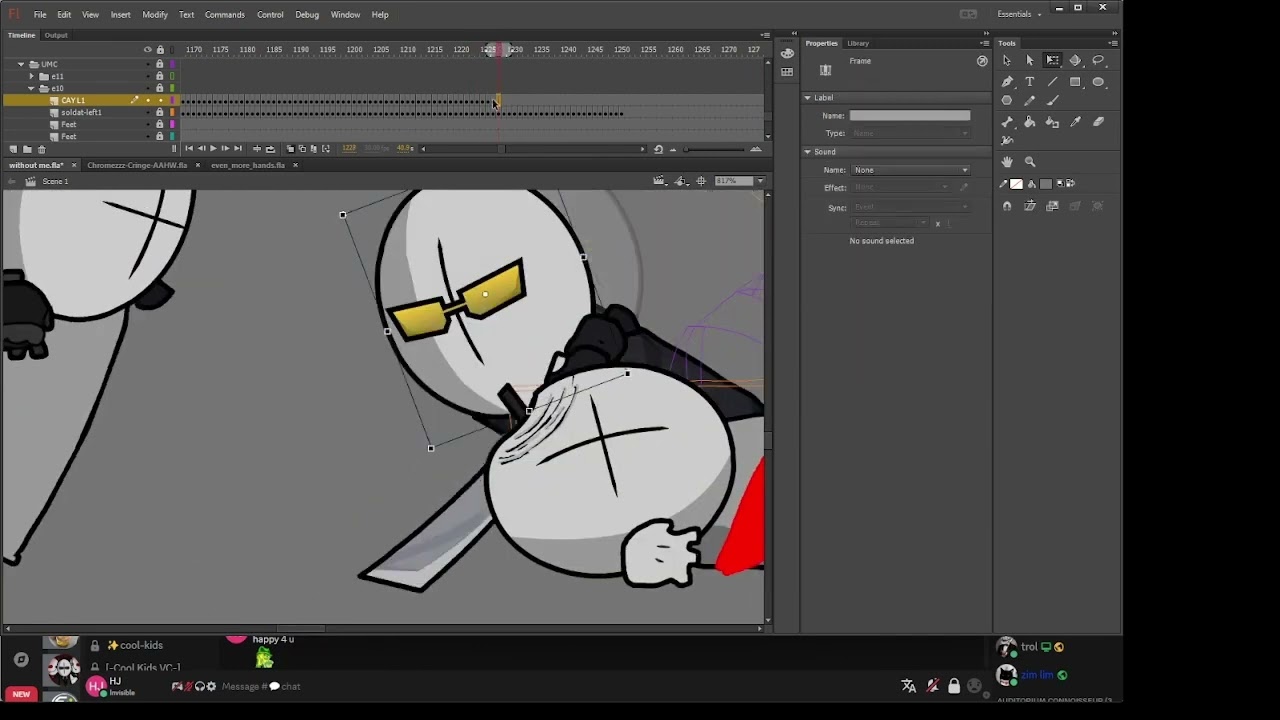The height and width of the screenshot is (720, 1280).
Task: Unlock the soldat-left1 layer
Action: [x=159, y=112]
